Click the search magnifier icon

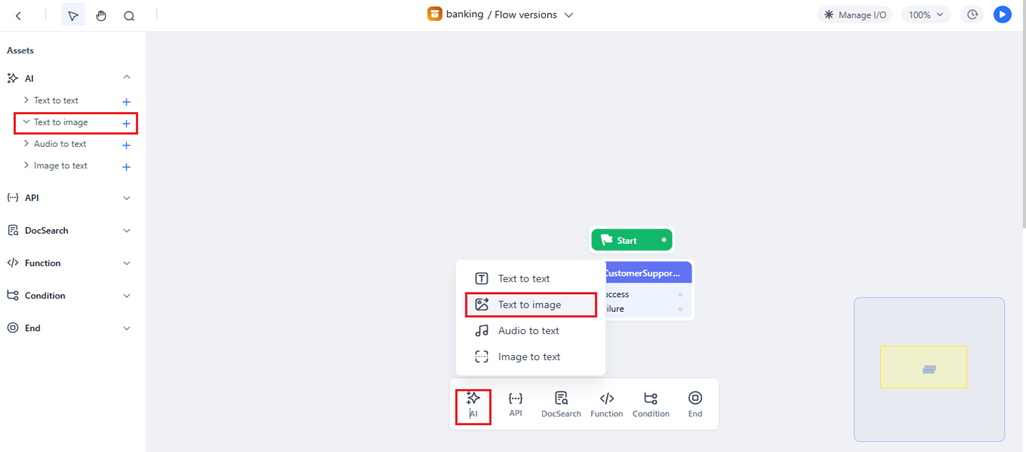[x=129, y=16]
